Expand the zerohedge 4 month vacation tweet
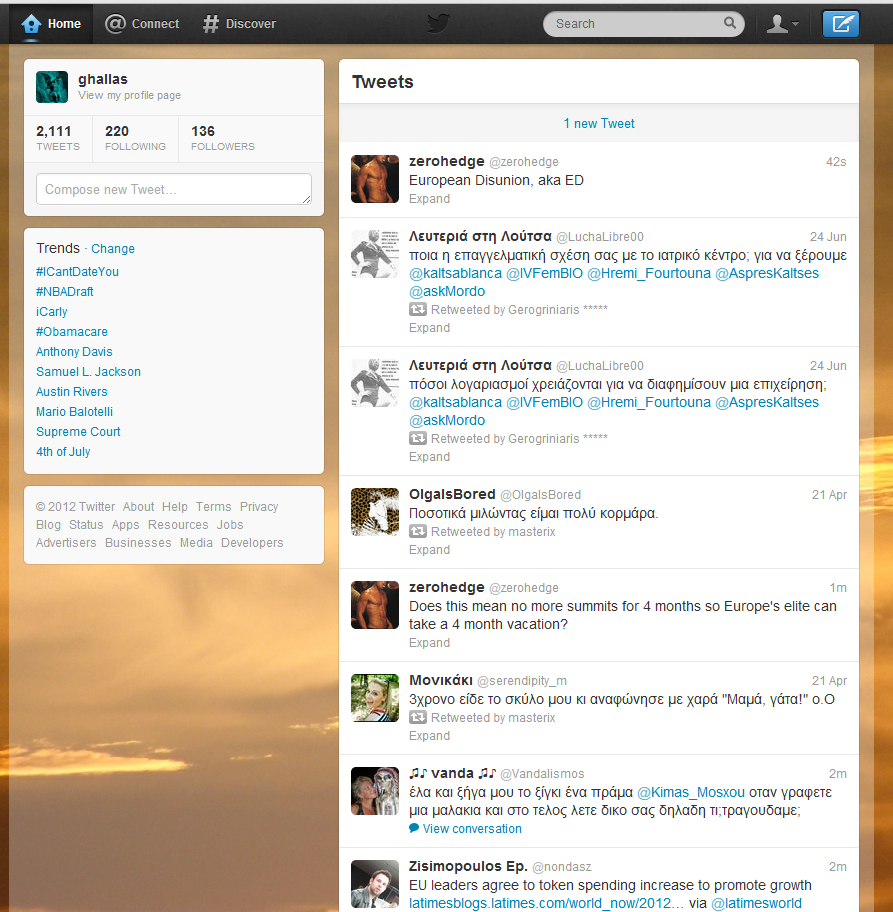The width and height of the screenshot is (893, 912). click(x=429, y=643)
